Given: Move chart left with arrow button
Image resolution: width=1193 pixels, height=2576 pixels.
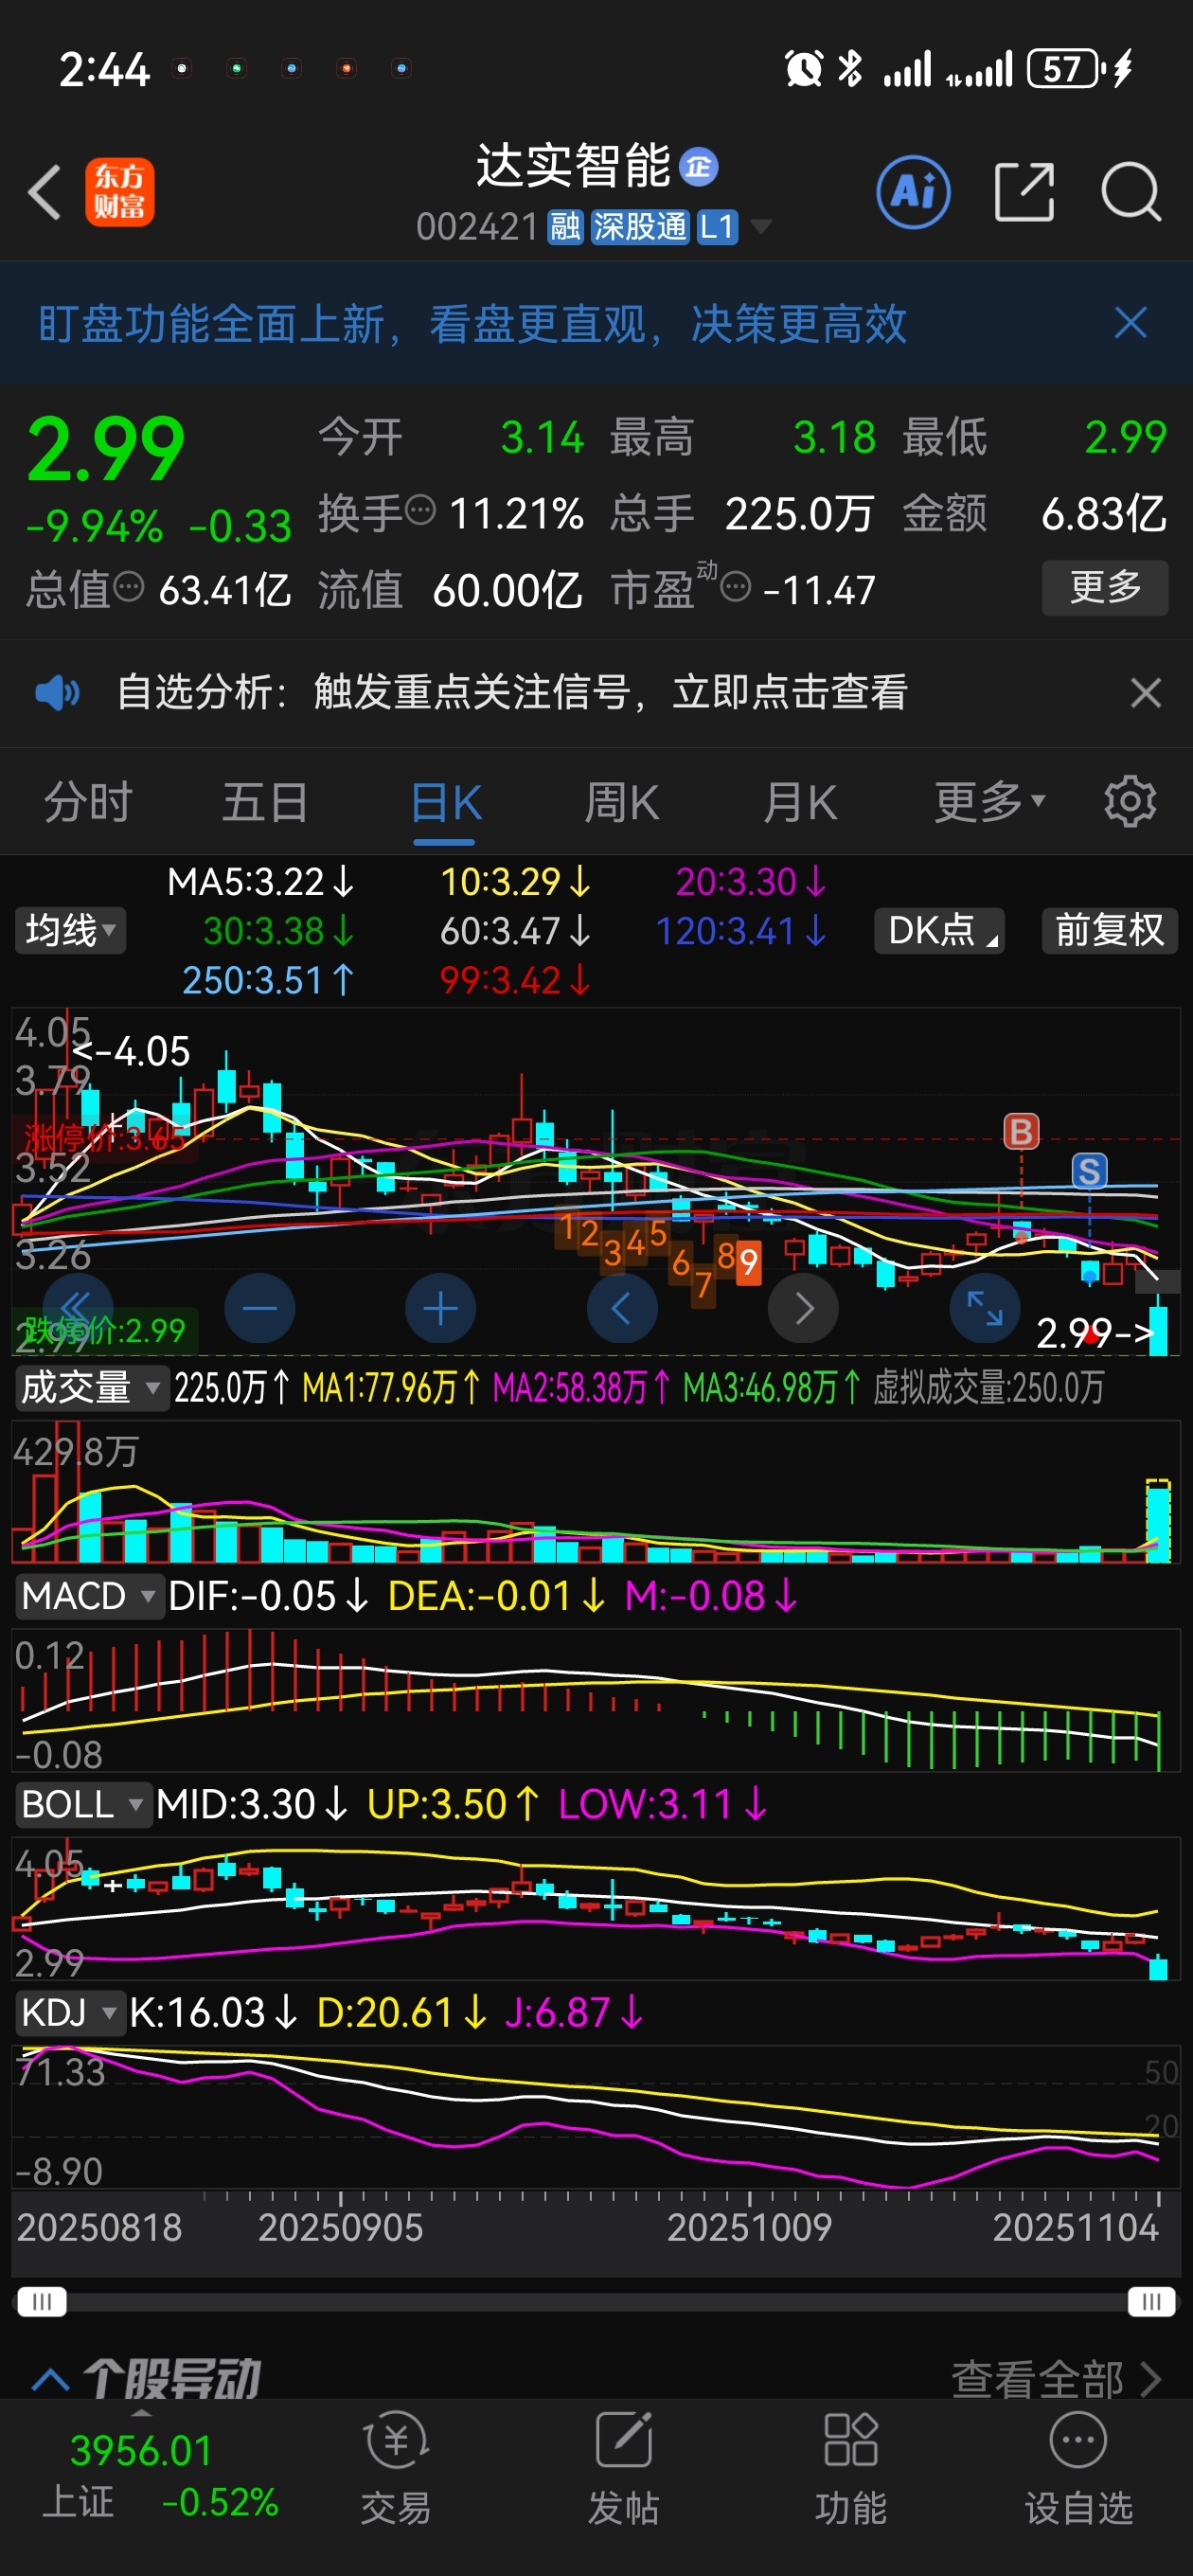Looking at the screenshot, I should [622, 1308].
